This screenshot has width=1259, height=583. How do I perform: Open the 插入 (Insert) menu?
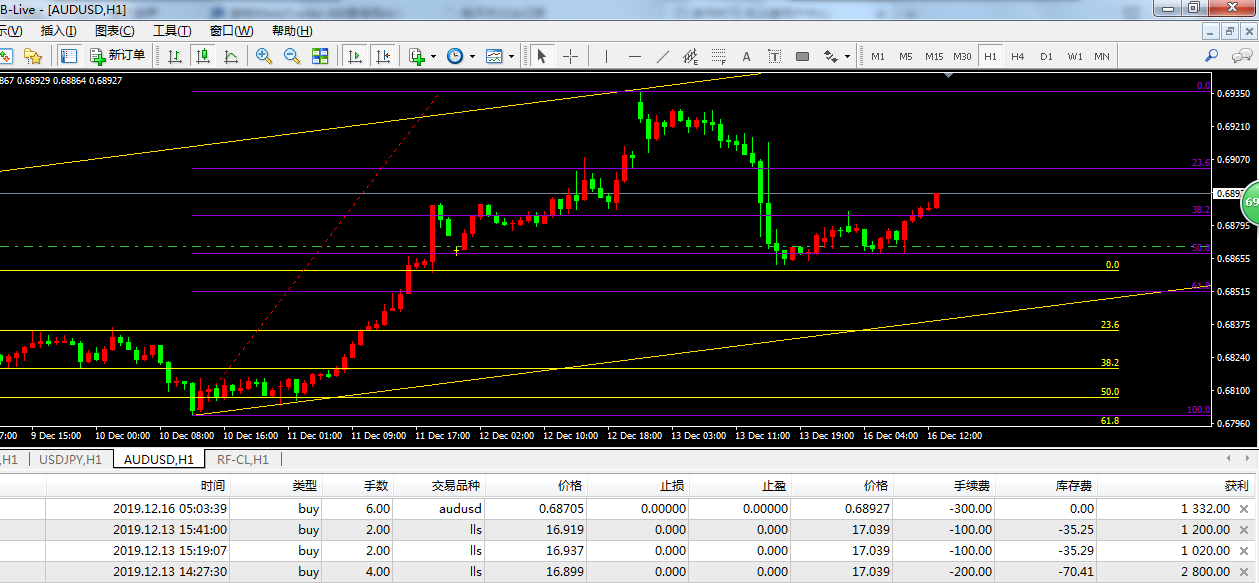click(x=59, y=31)
